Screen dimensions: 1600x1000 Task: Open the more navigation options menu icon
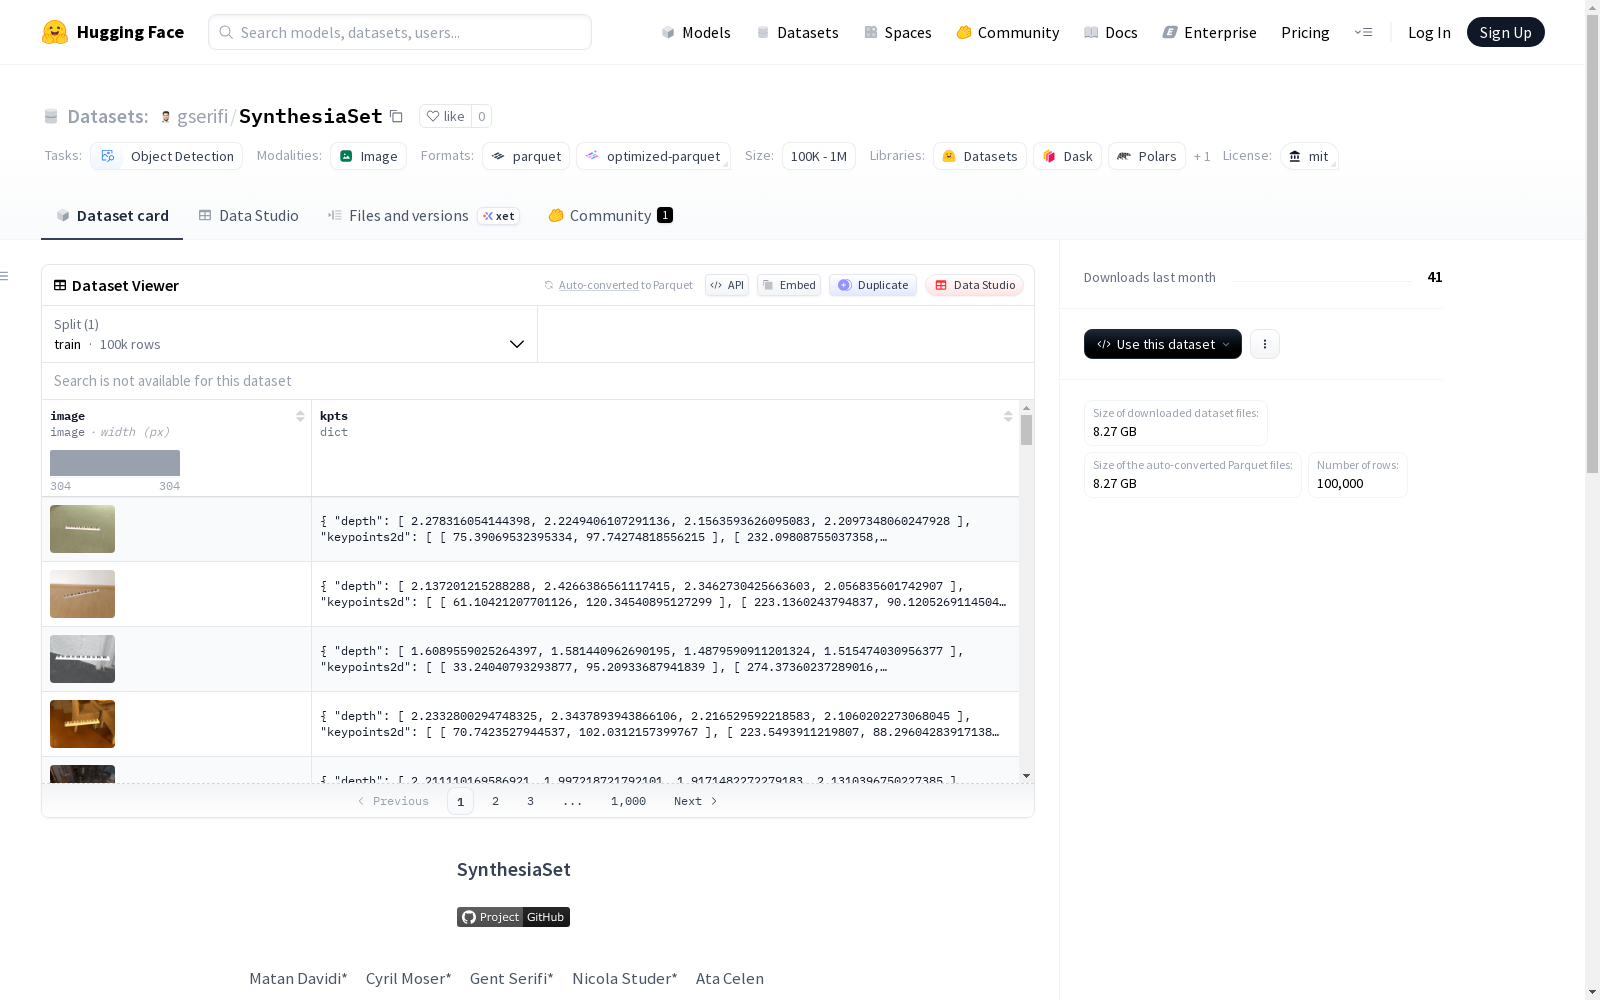pos(1363,32)
